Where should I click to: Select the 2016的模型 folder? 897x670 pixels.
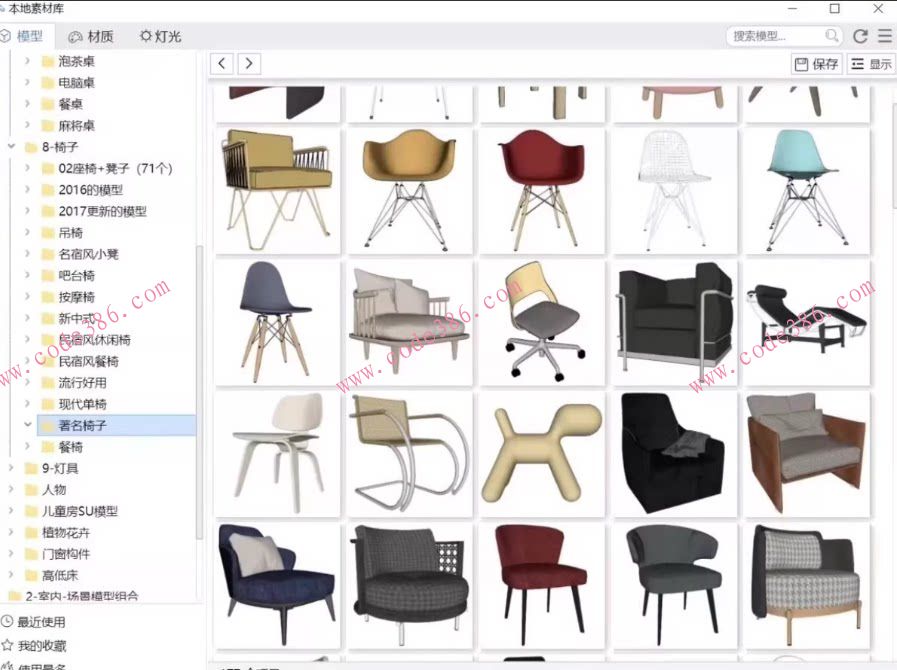click(90, 189)
